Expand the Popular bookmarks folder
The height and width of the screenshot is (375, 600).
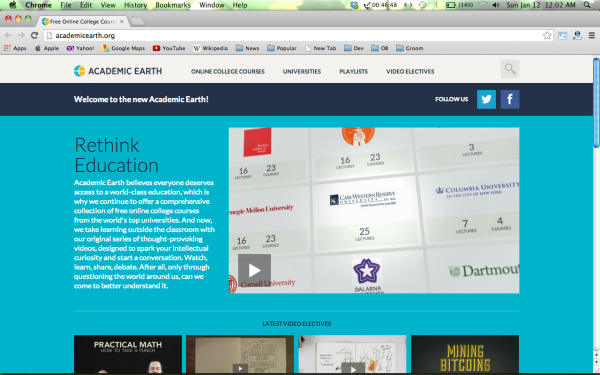282,48
